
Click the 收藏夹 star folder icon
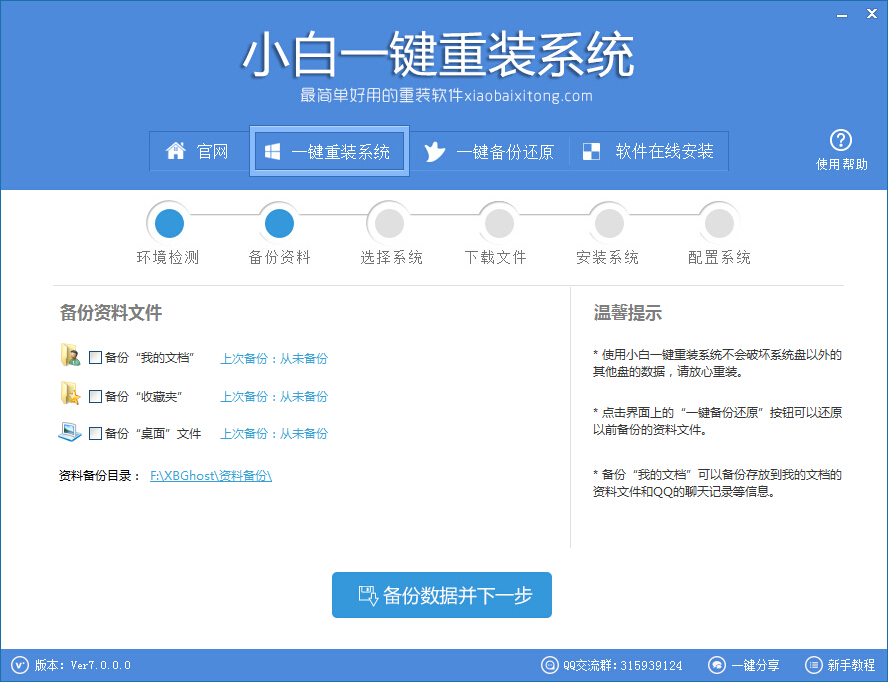pos(71,395)
